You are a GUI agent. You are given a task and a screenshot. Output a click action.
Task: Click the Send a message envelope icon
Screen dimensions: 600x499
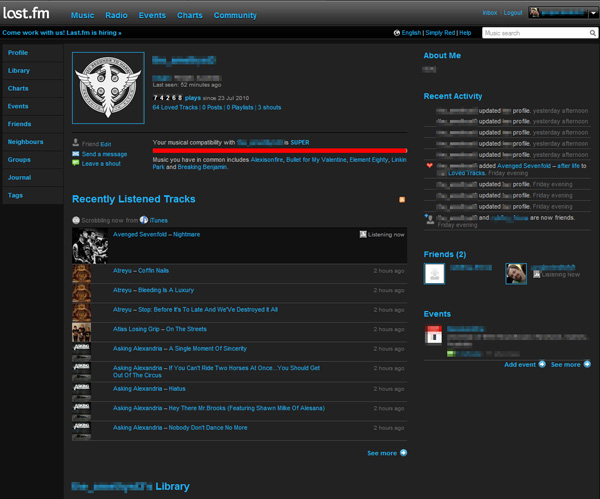[x=76, y=154]
